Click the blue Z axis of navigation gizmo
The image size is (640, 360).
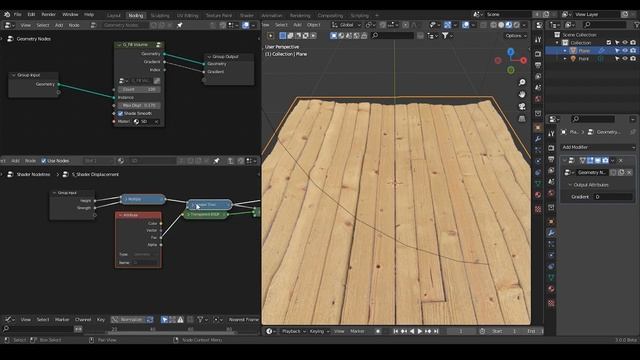click(511, 52)
